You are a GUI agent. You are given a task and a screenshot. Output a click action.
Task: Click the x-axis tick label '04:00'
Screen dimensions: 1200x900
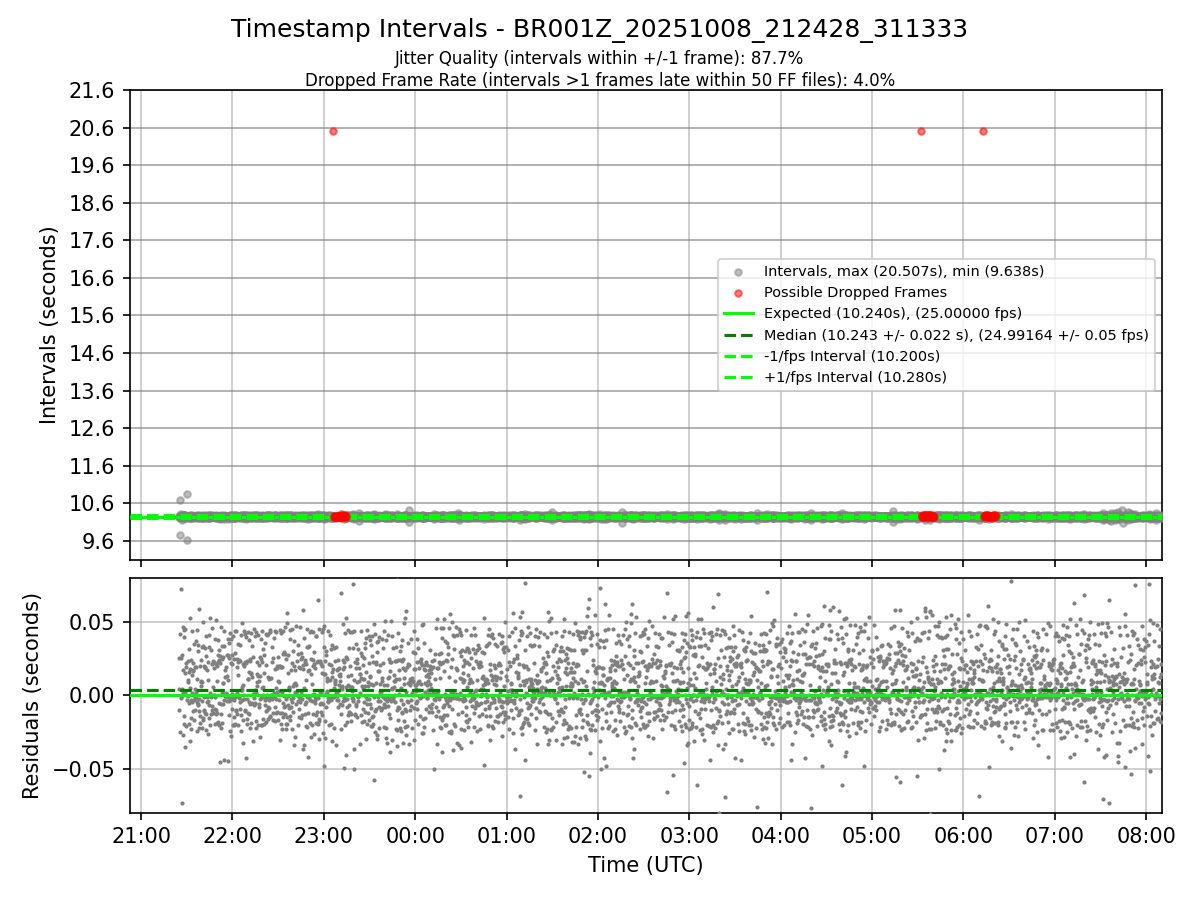click(x=780, y=836)
